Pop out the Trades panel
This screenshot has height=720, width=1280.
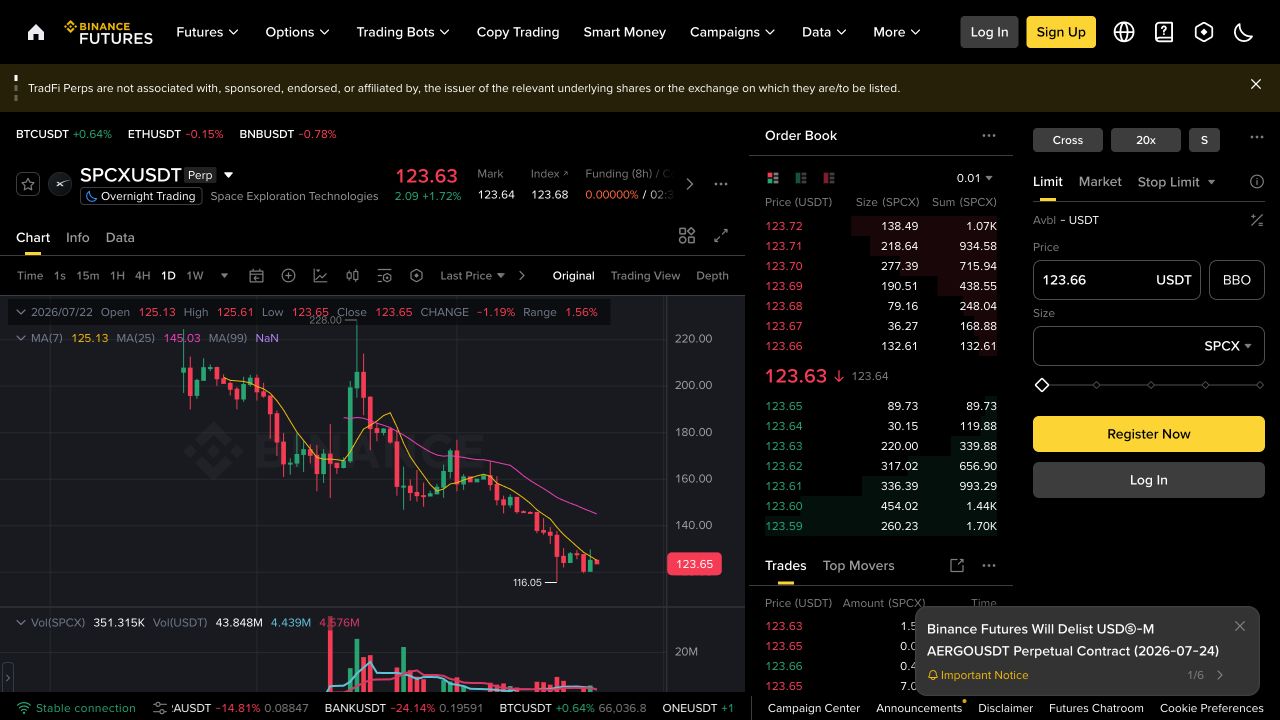click(957, 566)
